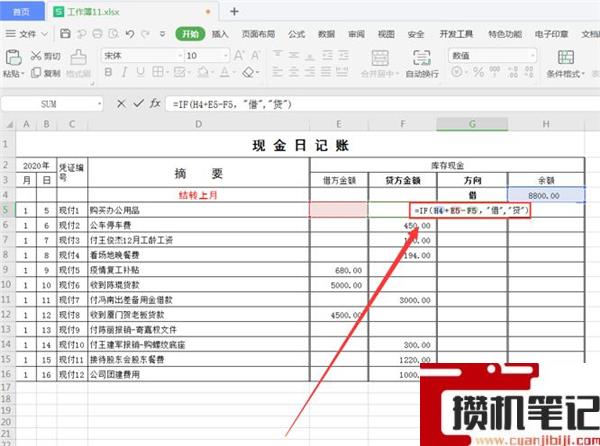Click the cell Borders icon
Image resolution: width=600 pixels, height=446 pixels.
point(157,72)
